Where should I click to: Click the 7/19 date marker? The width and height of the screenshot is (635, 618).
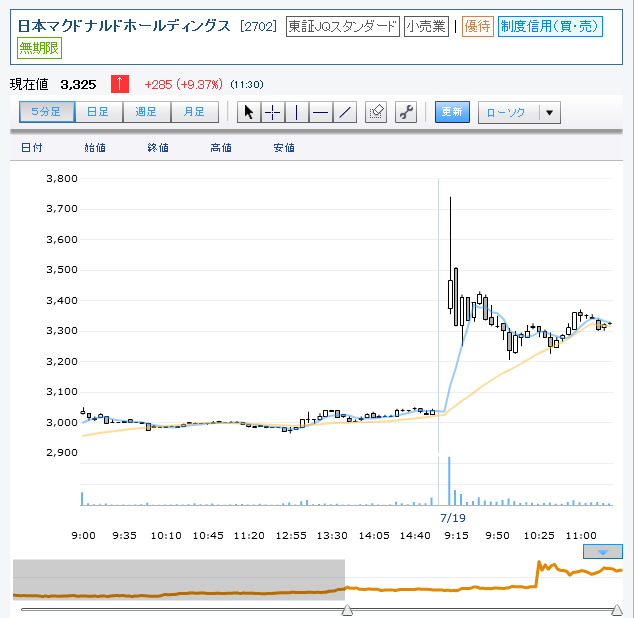453,518
